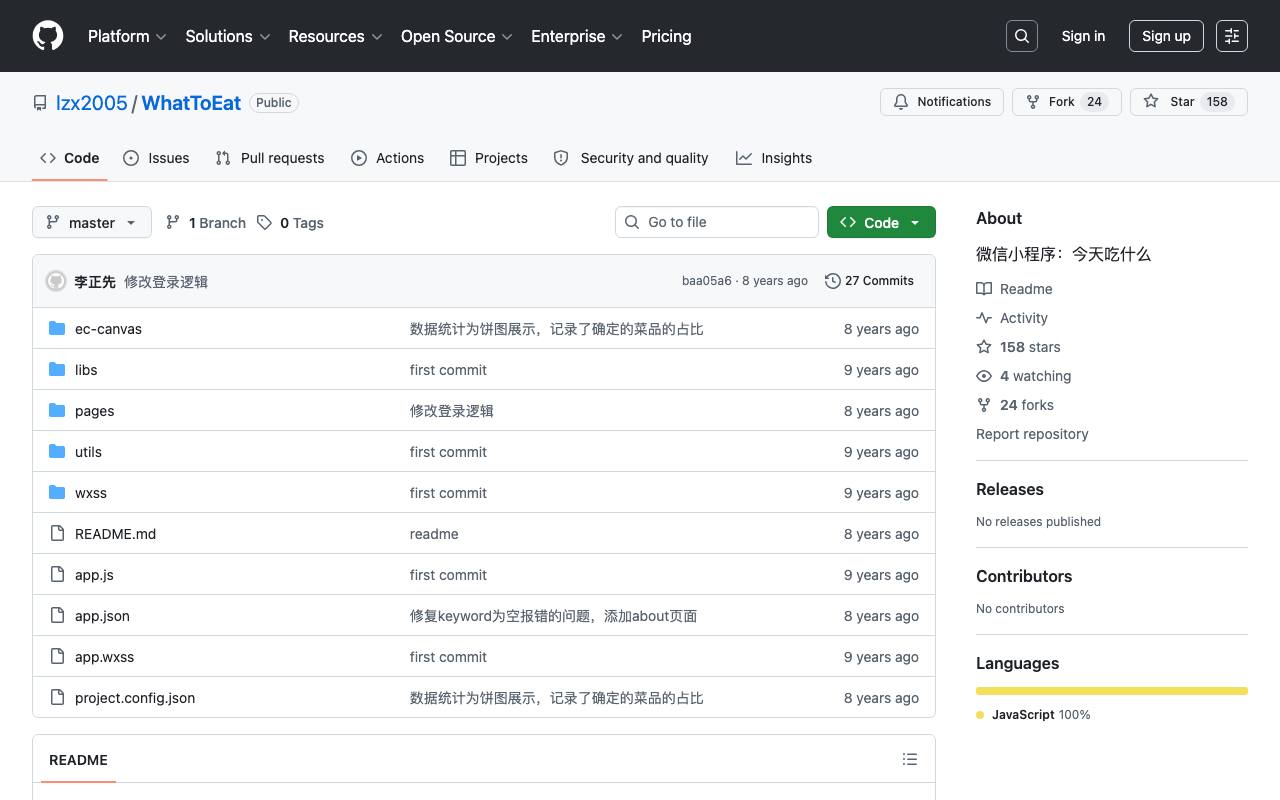Open the search magnifier button

pos(1022,36)
